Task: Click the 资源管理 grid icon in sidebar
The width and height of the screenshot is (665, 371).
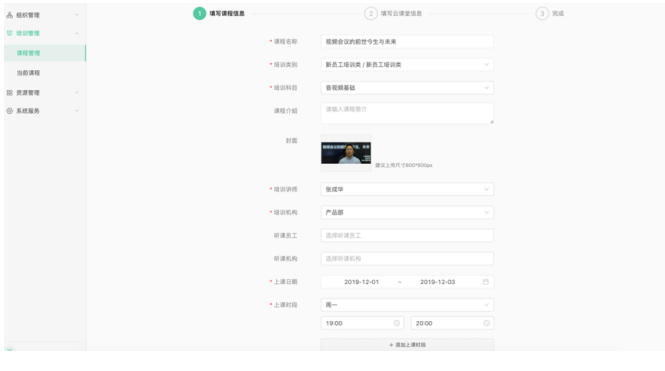Action: (9, 92)
